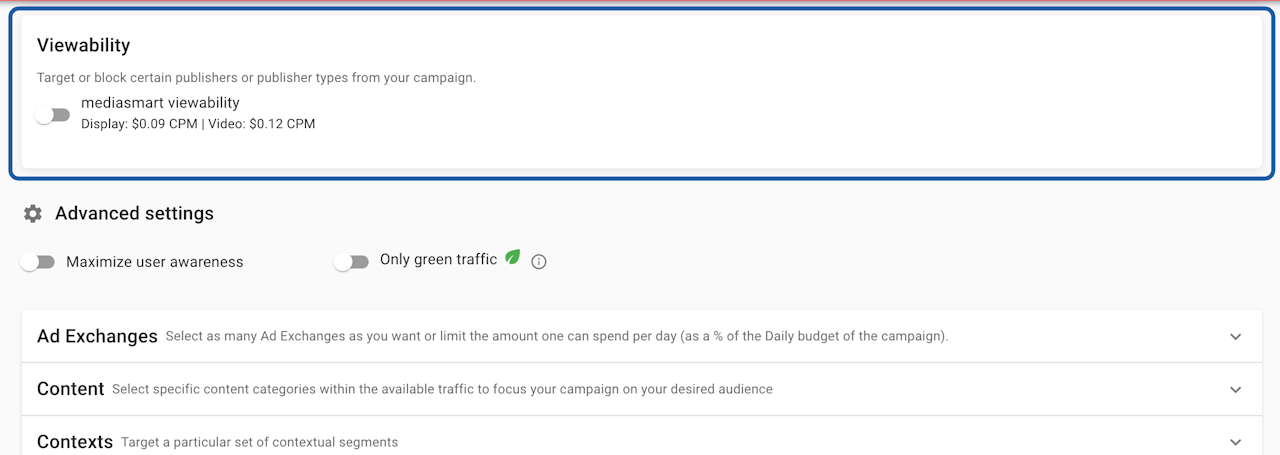Toggle Maximize user awareness switch
The width and height of the screenshot is (1280, 455).
pos(38,262)
